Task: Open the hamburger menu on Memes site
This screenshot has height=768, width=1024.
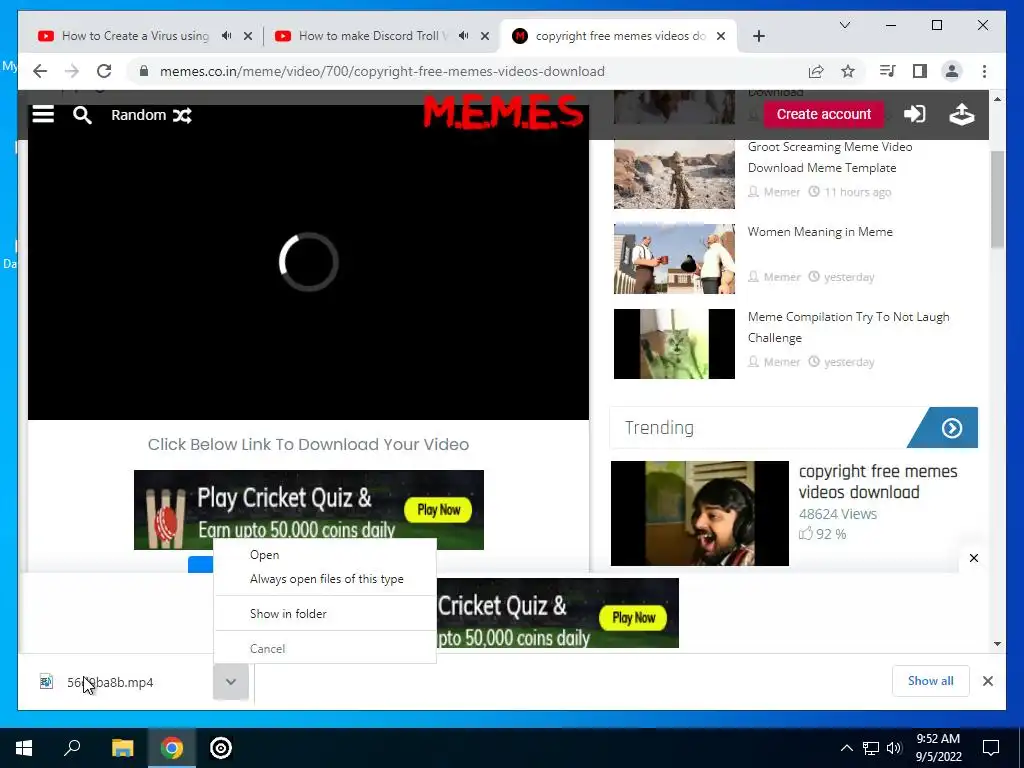Action: (43, 115)
